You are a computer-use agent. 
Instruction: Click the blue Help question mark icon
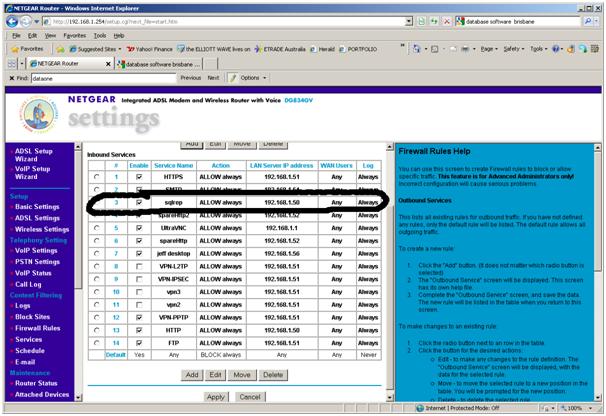click(x=556, y=49)
